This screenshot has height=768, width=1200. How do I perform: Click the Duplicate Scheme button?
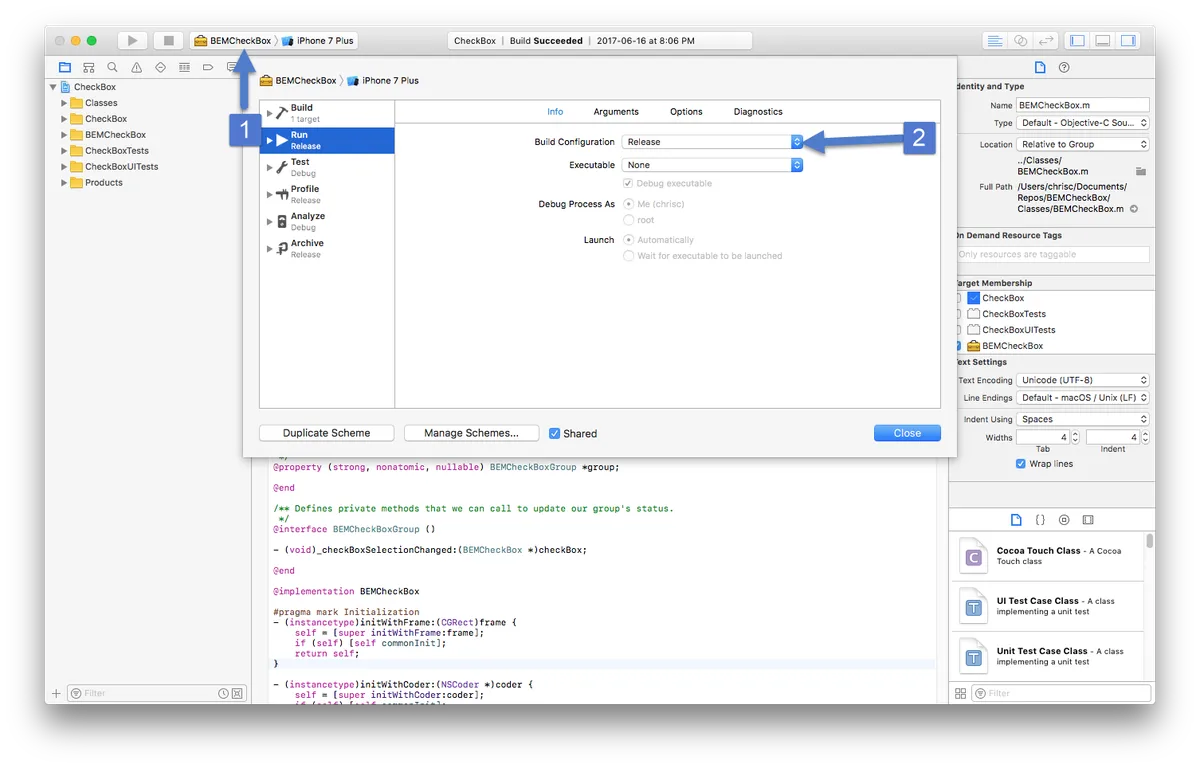(x=326, y=433)
